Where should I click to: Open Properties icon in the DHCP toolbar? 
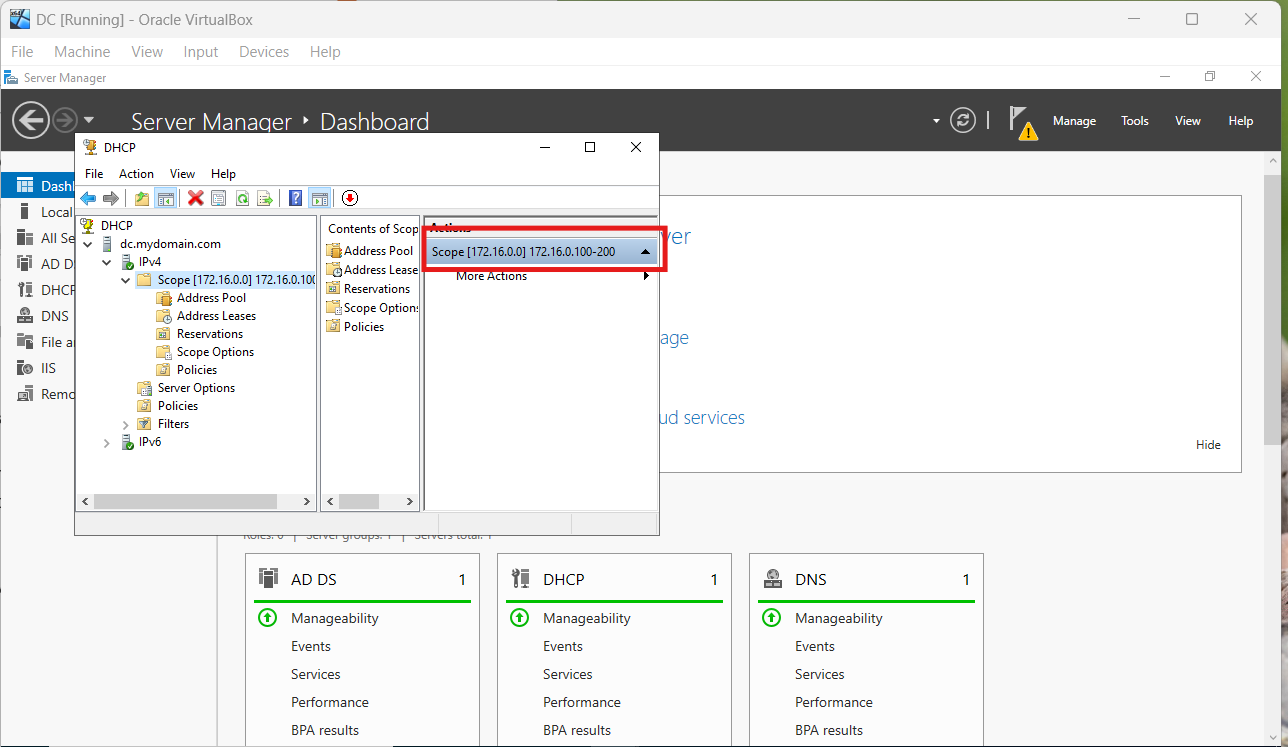click(219, 198)
